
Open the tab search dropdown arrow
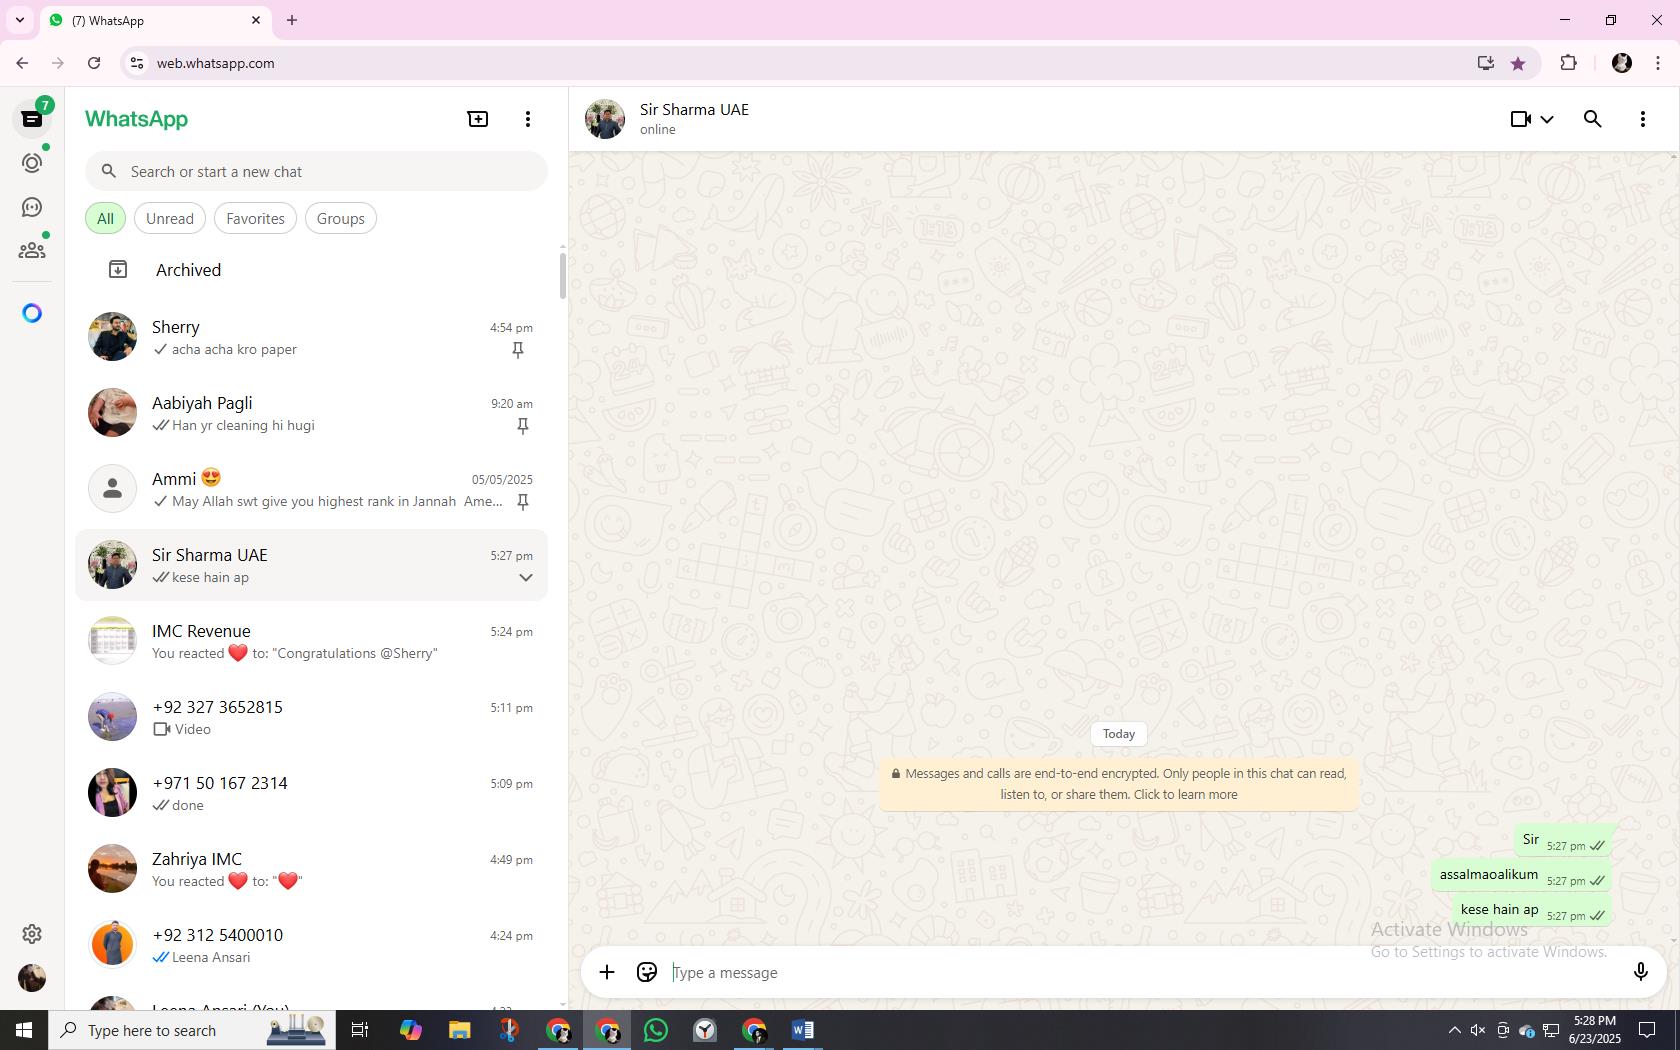(x=20, y=20)
